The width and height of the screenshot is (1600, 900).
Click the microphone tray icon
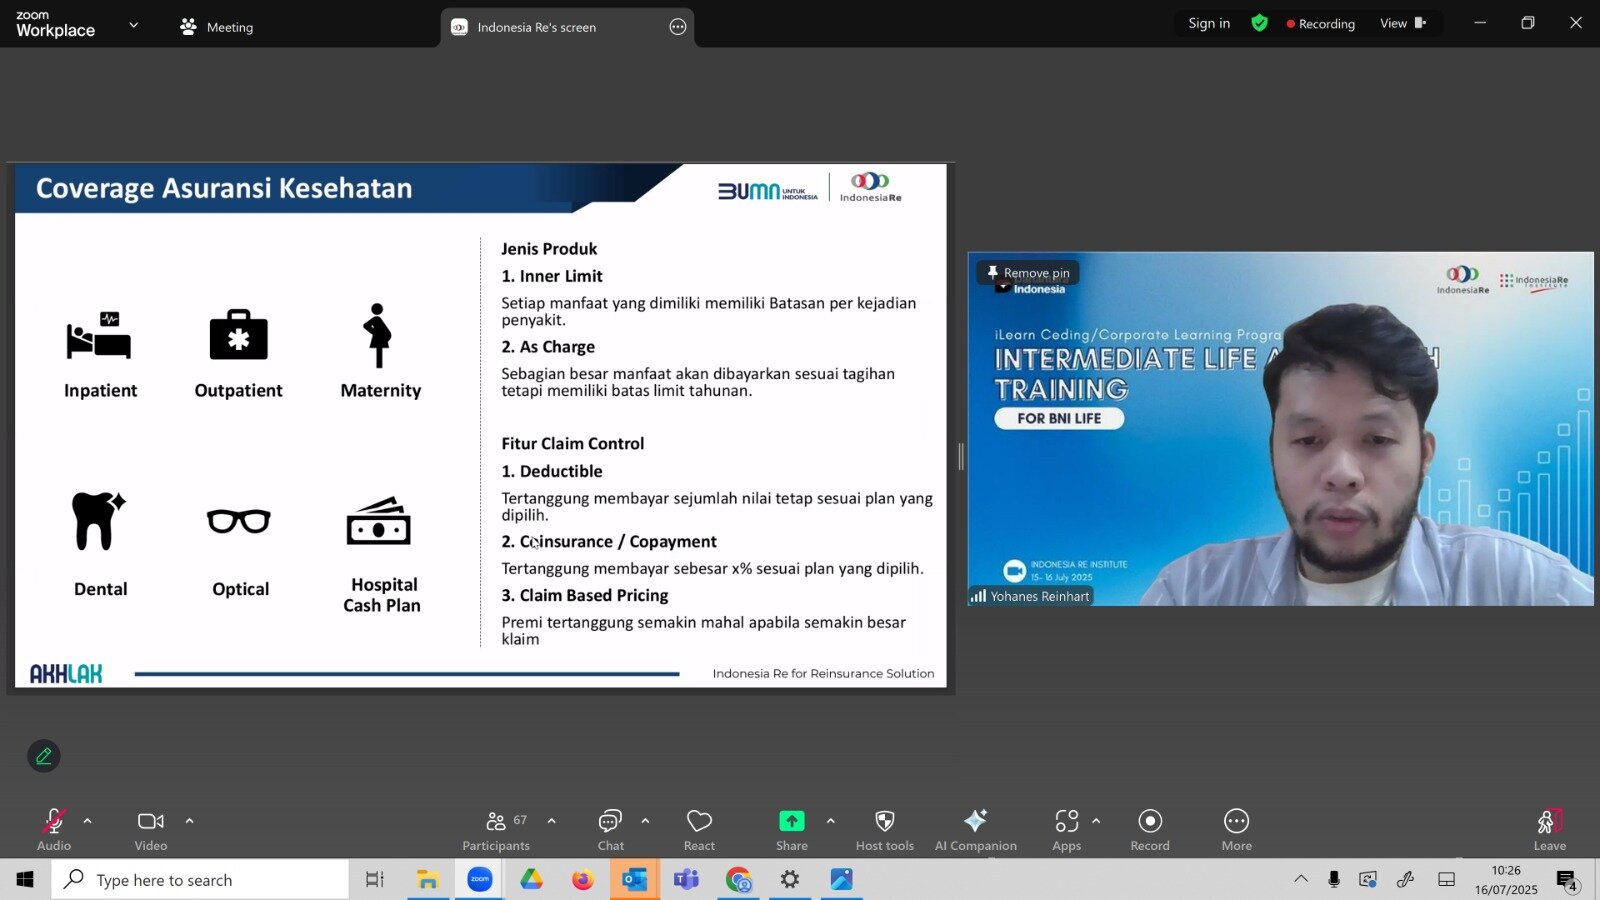point(1334,880)
